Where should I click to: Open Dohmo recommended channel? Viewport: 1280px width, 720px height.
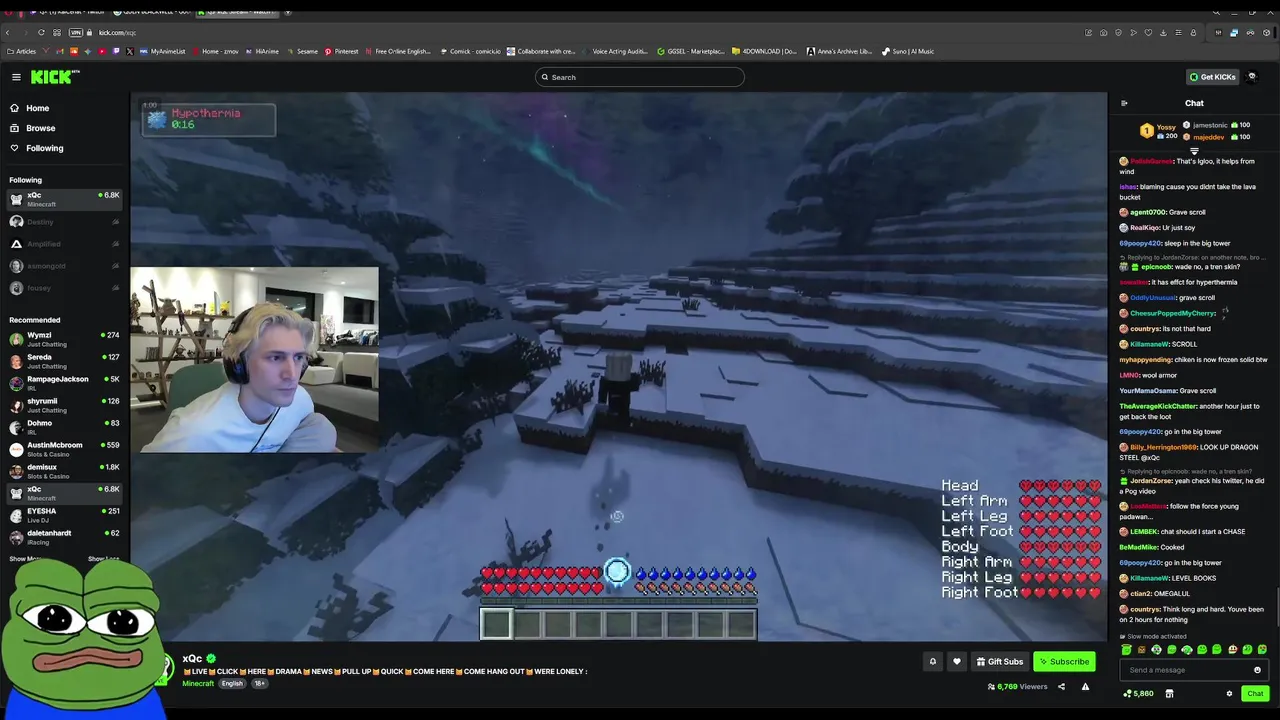[65, 428]
